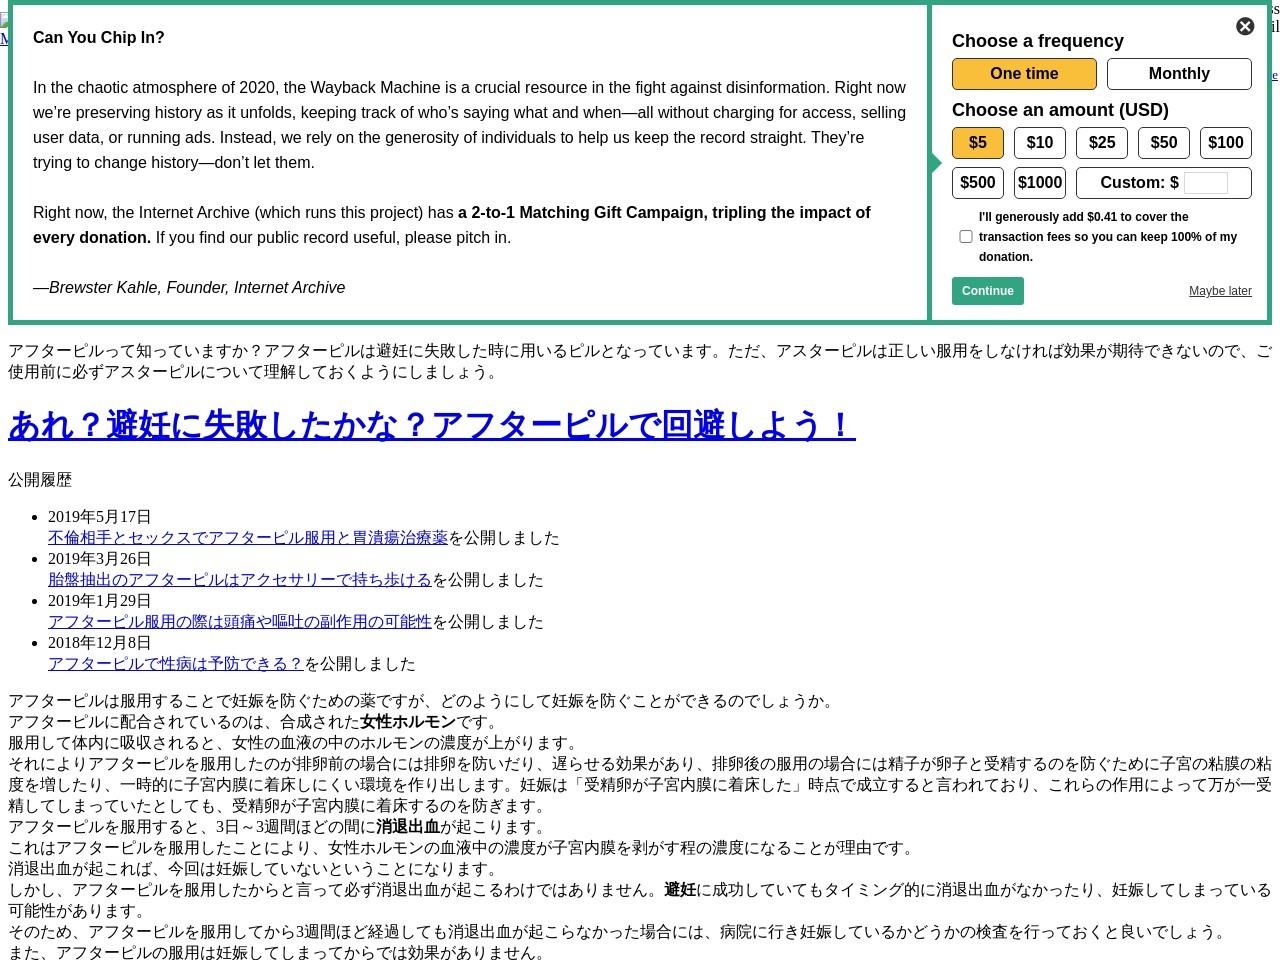Open the 胎盤抽出のアフターピル article link

tap(240, 580)
